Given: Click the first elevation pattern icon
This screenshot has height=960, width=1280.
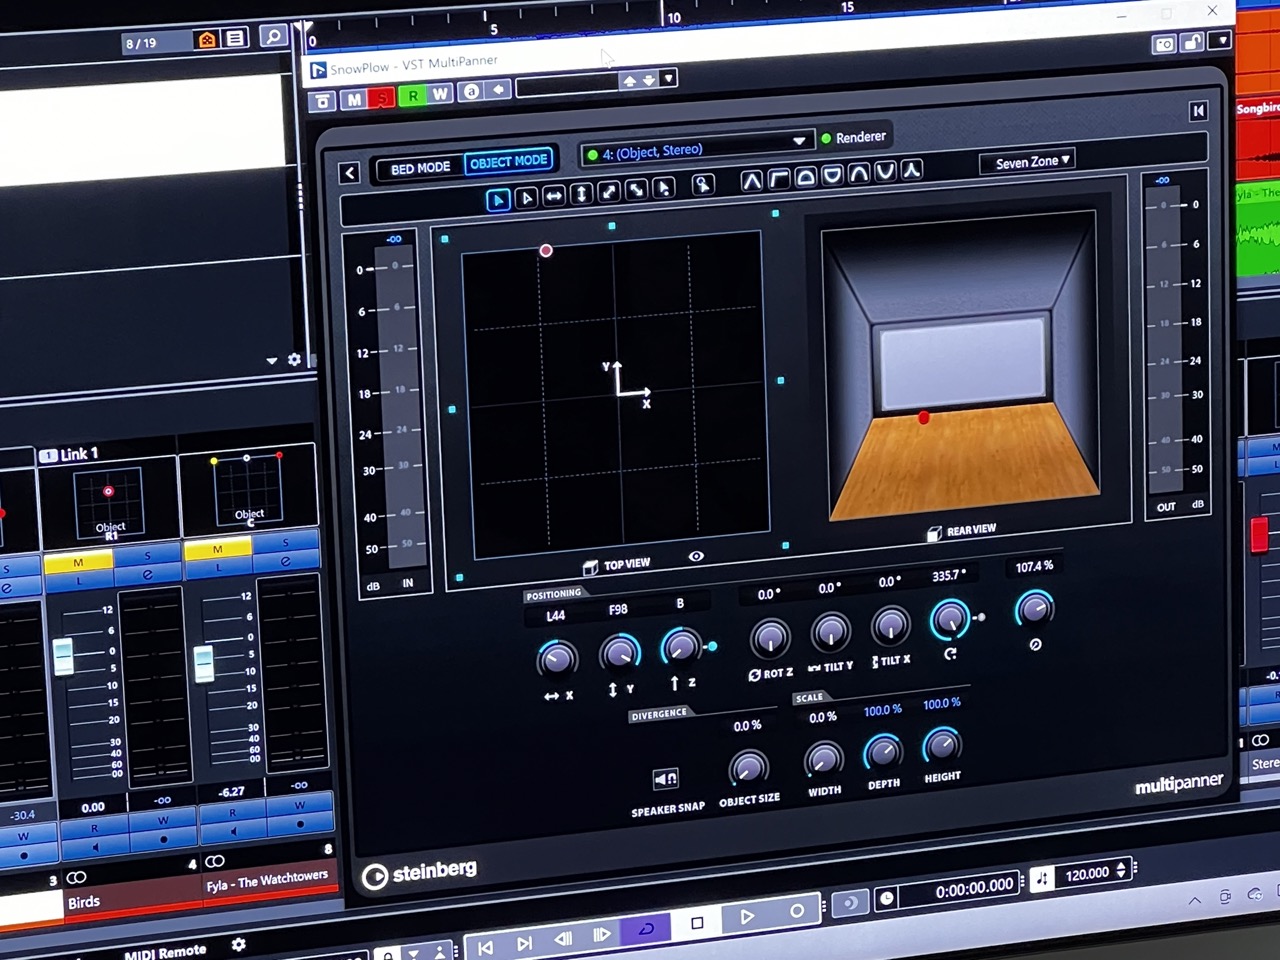Looking at the screenshot, I should 751,181.
